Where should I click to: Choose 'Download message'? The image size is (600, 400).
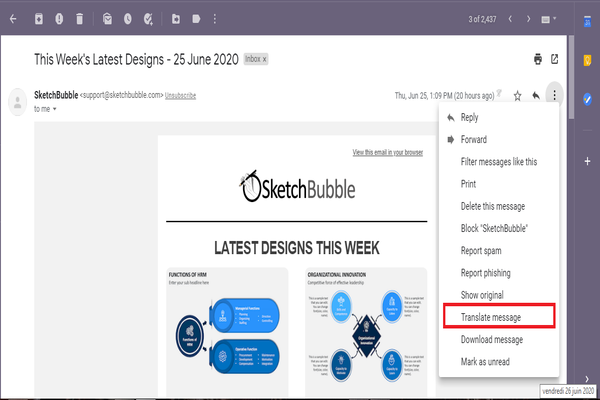(x=499, y=340)
